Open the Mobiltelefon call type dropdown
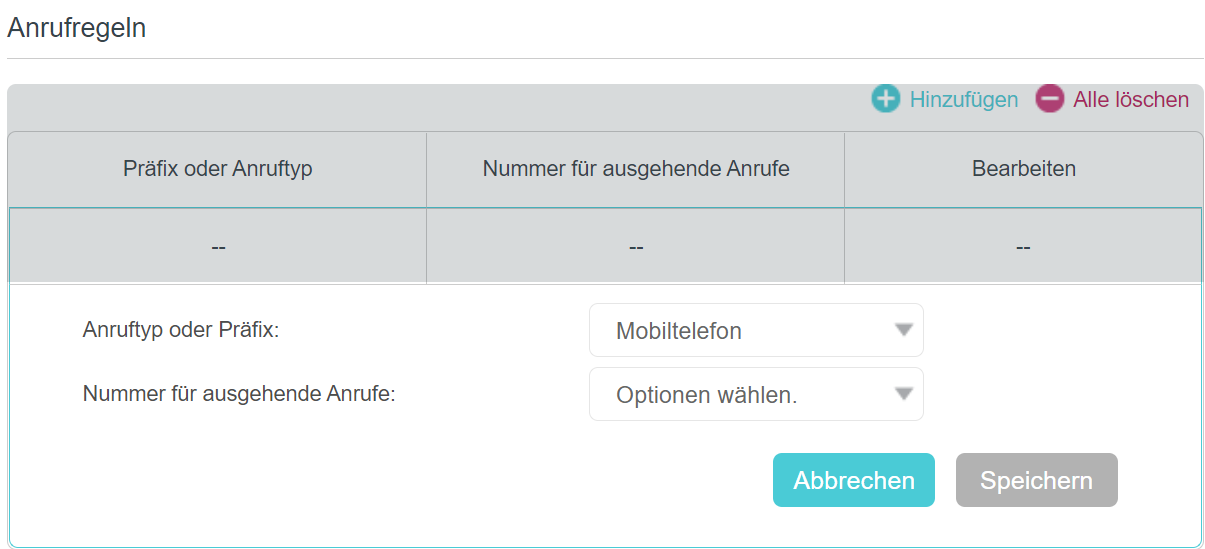This screenshot has width=1205, height=549. click(756, 330)
